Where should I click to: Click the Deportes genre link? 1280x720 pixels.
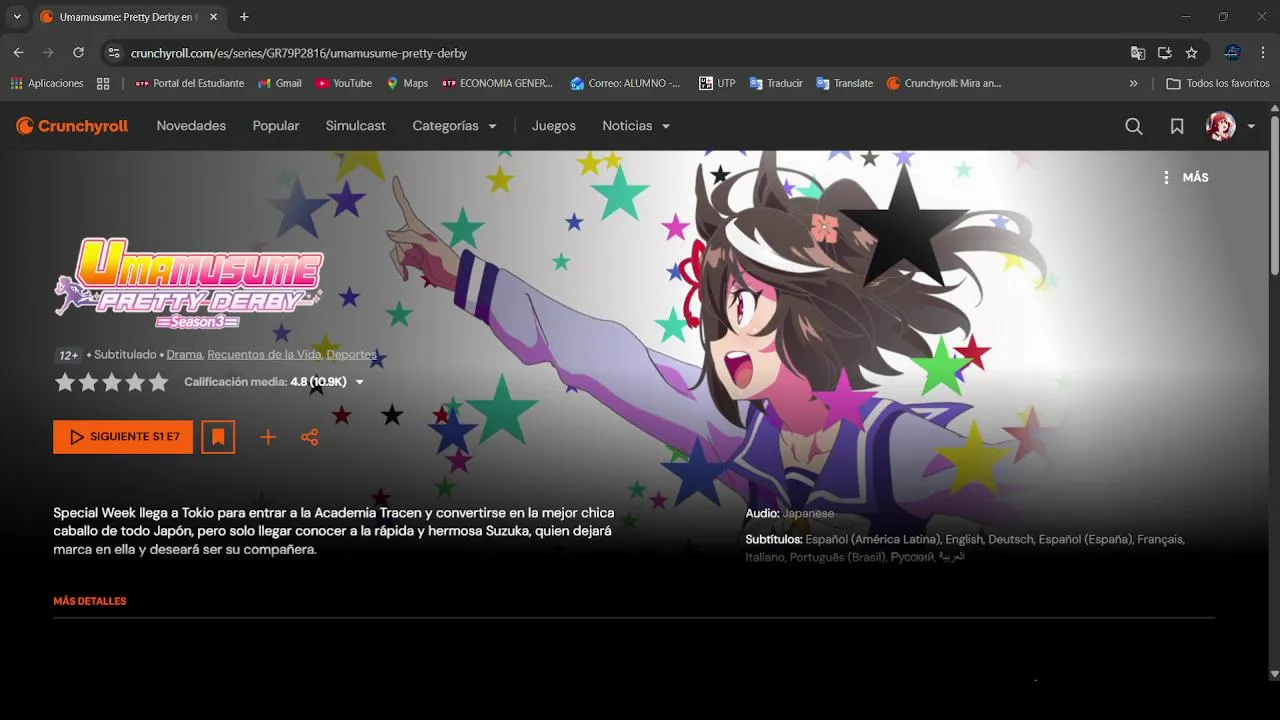pos(351,355)
